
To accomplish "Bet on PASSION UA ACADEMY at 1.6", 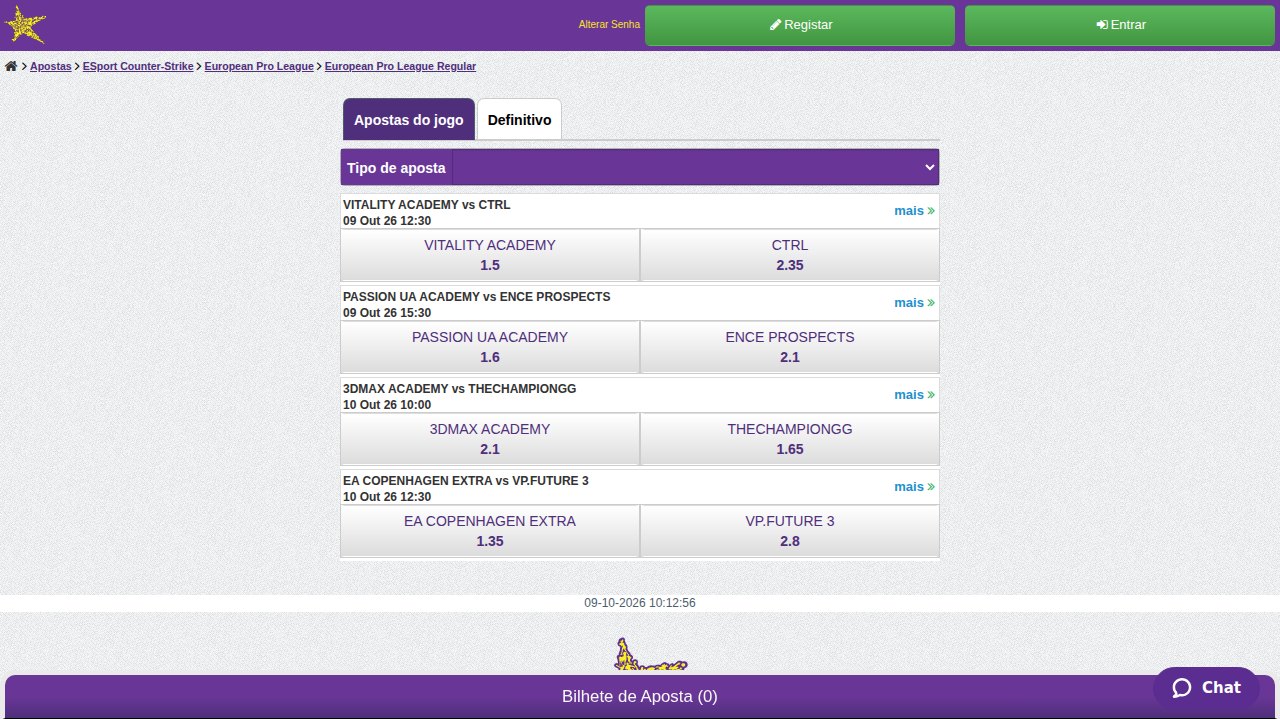I will (490, 347).
